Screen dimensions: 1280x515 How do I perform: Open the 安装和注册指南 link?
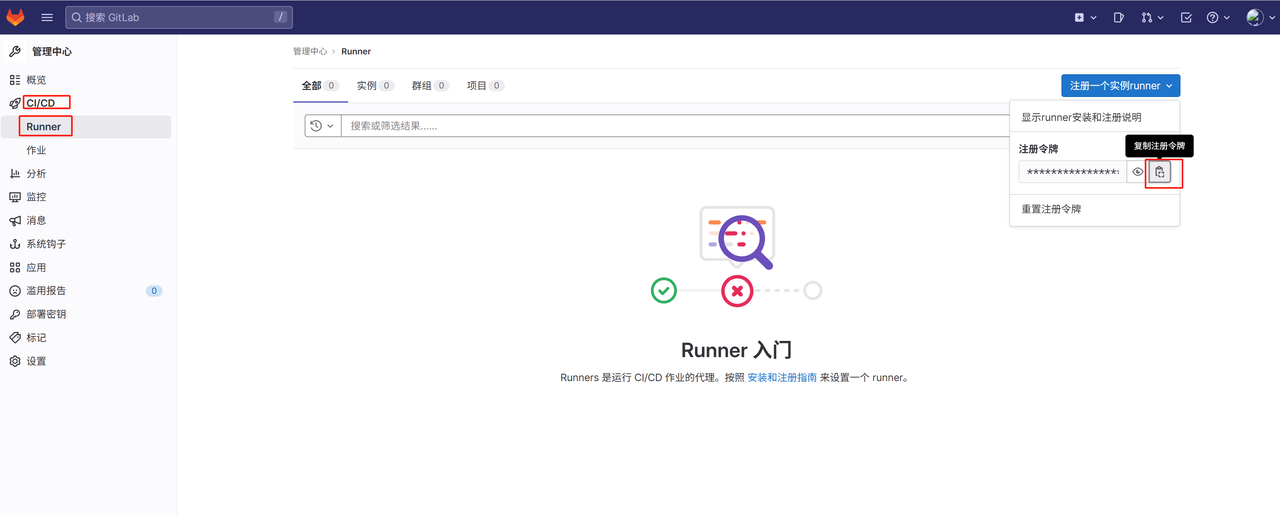[x=782, y=378]
